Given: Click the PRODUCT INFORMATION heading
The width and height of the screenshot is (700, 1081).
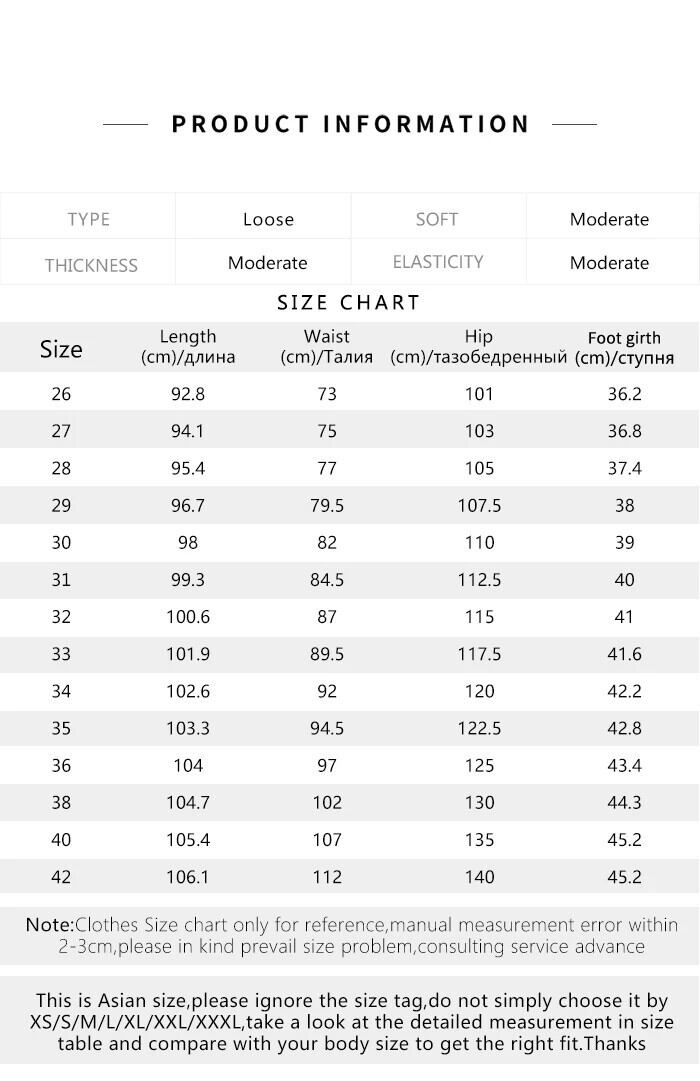Looking at the screenshot, I should (x=350, y=124).
